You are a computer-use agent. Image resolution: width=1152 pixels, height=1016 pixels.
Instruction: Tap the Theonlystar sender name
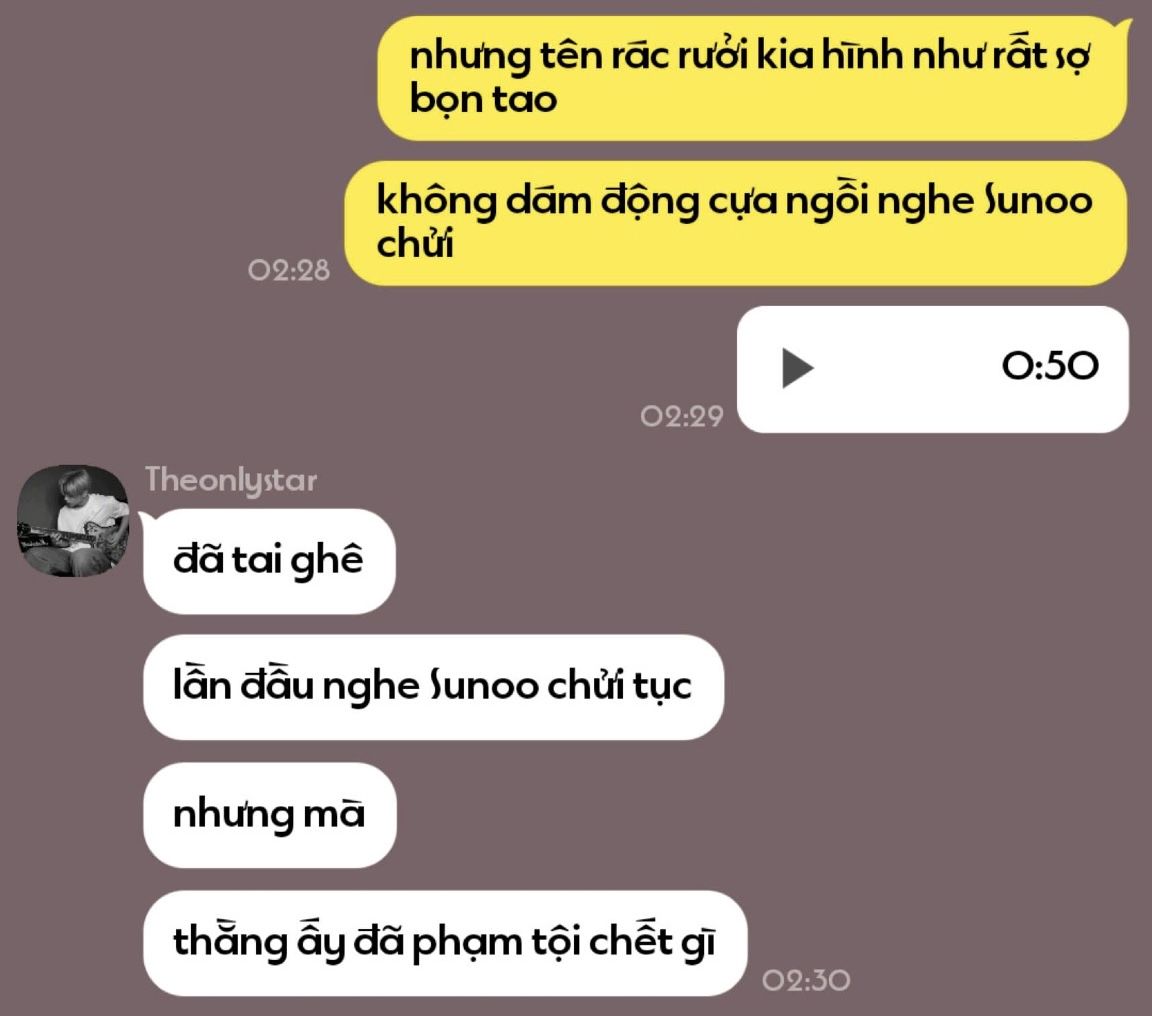(231, 480)
